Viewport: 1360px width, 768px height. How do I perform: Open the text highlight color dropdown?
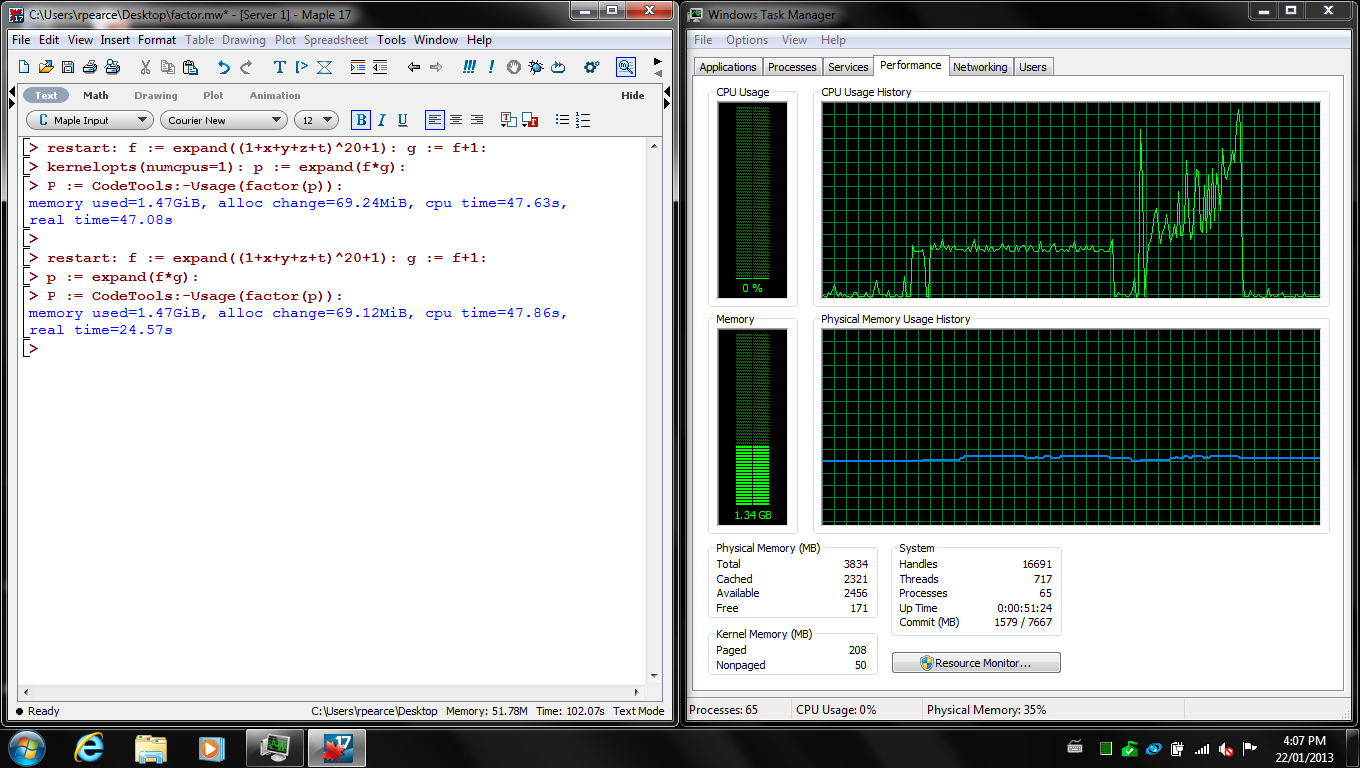click(x=531, y=120)
